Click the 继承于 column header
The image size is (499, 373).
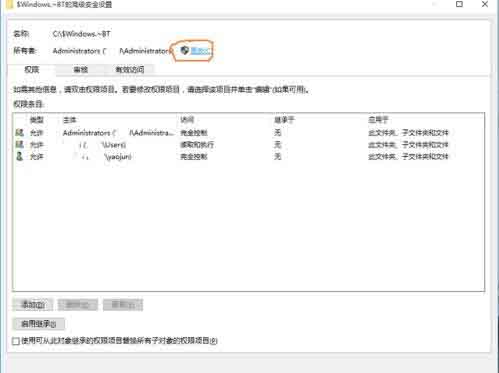pyautogui.click(x=284, y=120)
